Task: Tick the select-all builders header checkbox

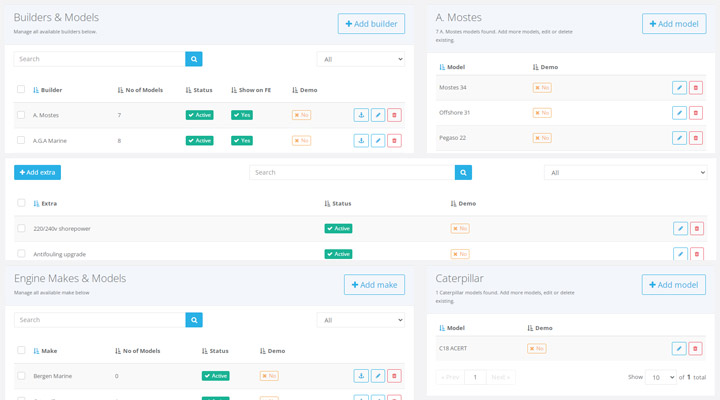Action: click(21, 89)
